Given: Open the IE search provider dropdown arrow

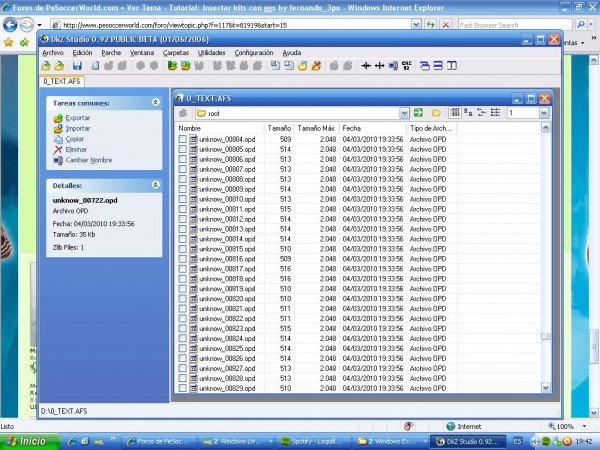Looking at the screenshot, I should (592, 25).
